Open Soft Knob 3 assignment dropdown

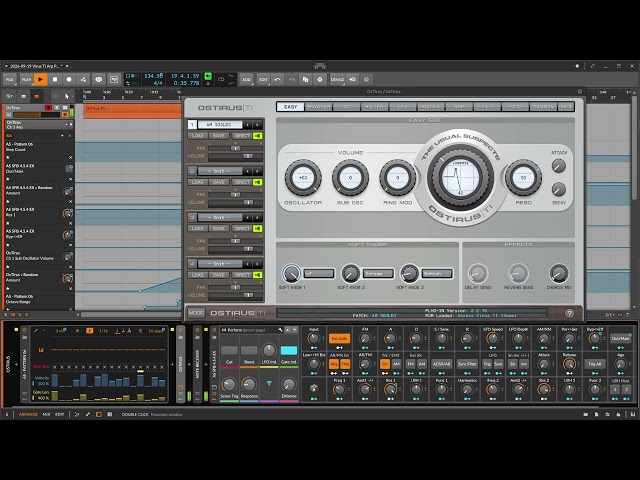[x=437, y=273]
